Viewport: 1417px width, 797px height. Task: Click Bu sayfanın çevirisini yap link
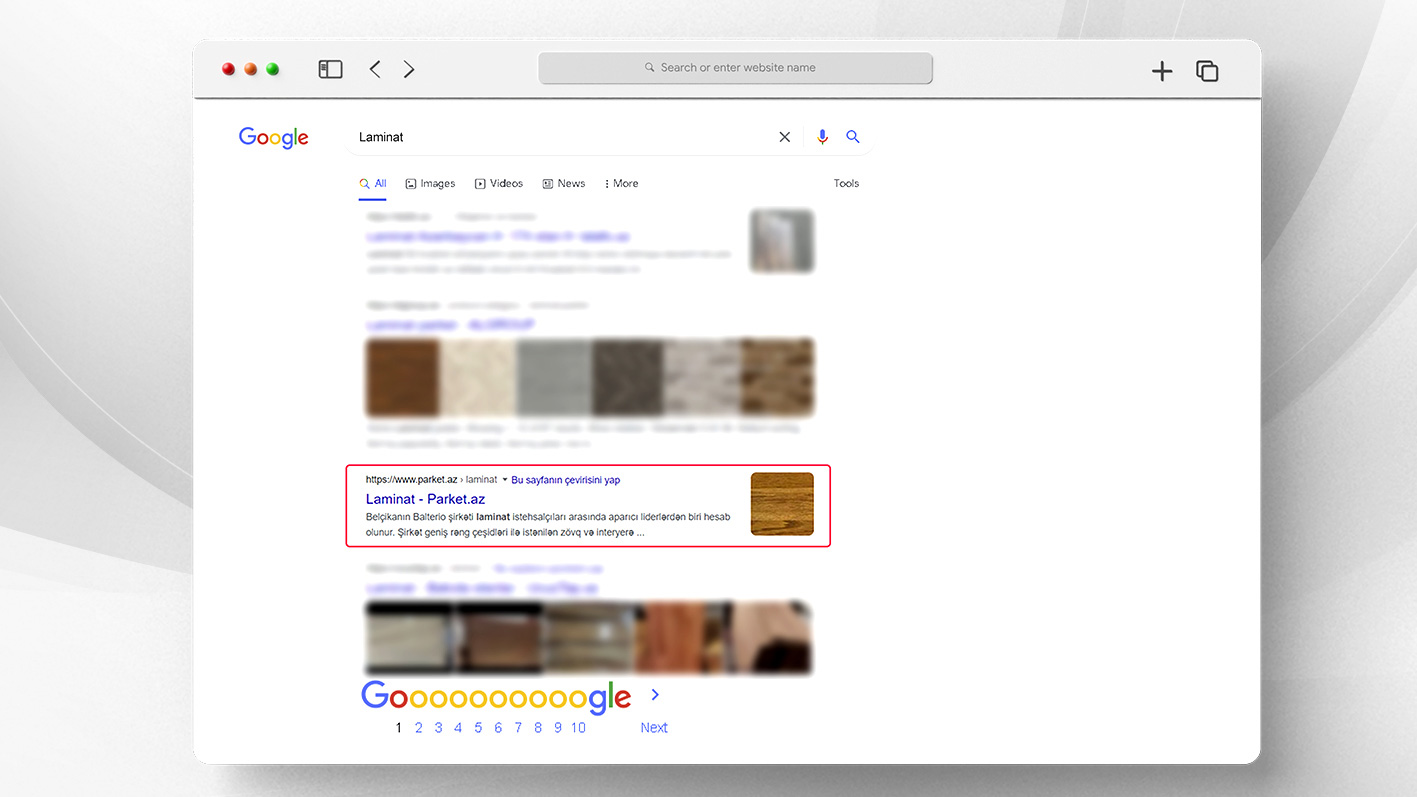565,480
